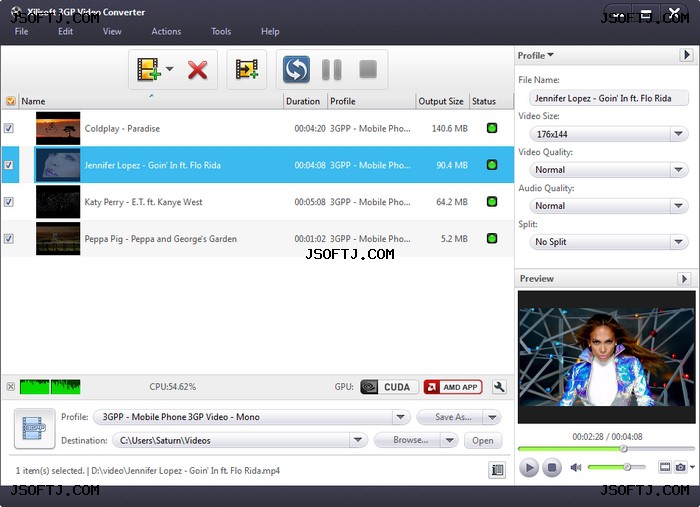Screen dimensions: 700x507
Task: Click the preview seek progress slider
Action: point(606,449)
